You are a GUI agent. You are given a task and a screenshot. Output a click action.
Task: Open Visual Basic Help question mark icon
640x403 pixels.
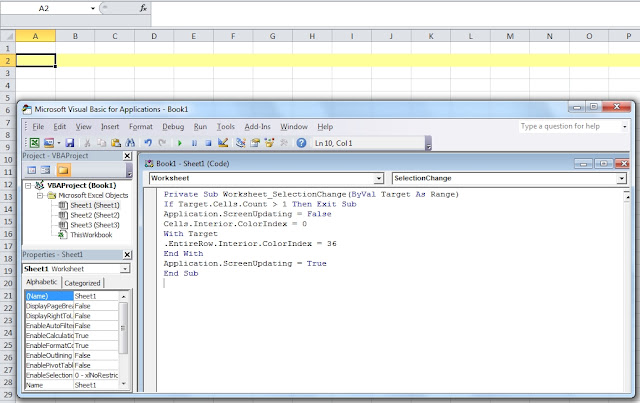coord(301,143)
